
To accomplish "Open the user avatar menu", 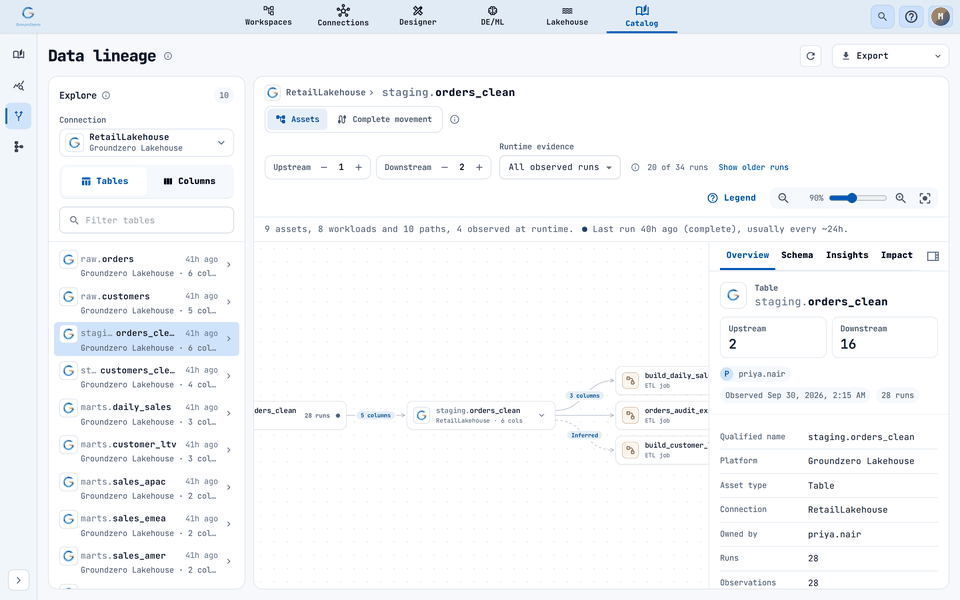I will (940, 17).
